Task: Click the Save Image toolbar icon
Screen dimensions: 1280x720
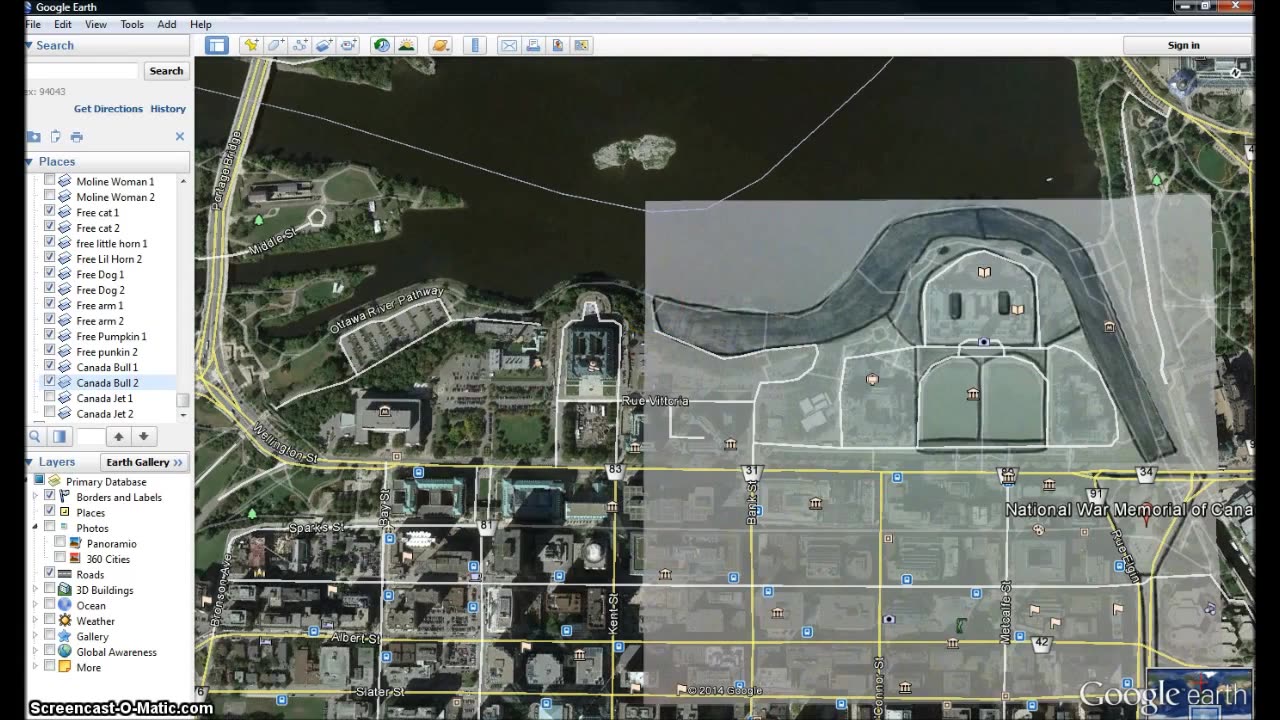Action: [x=557, y=45]
